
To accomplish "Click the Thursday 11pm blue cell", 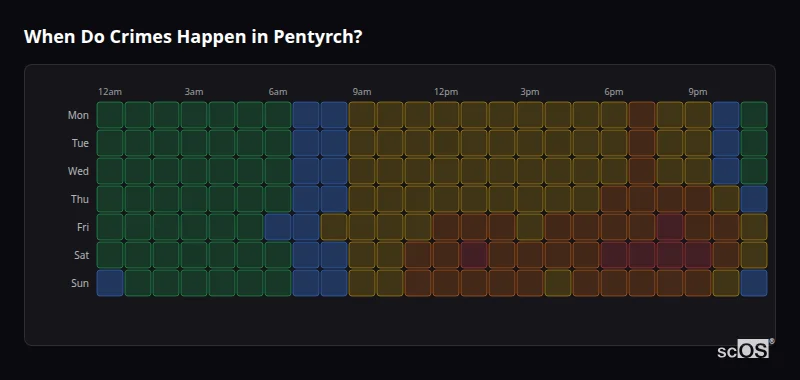I will tap(754, 198).
